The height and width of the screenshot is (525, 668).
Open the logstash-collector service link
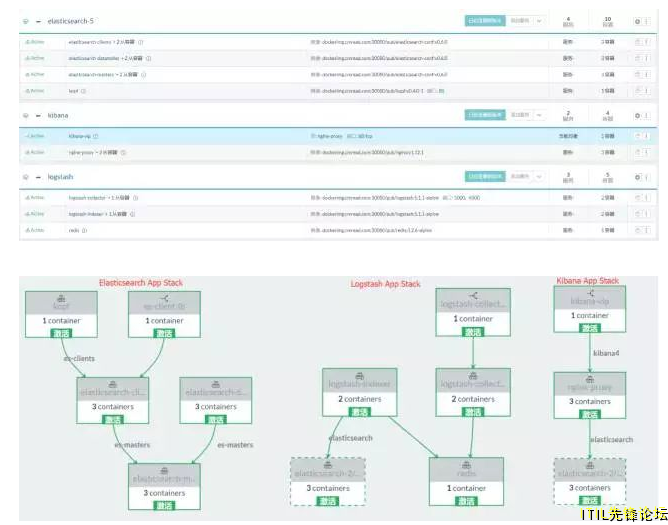tap(87, 198)
